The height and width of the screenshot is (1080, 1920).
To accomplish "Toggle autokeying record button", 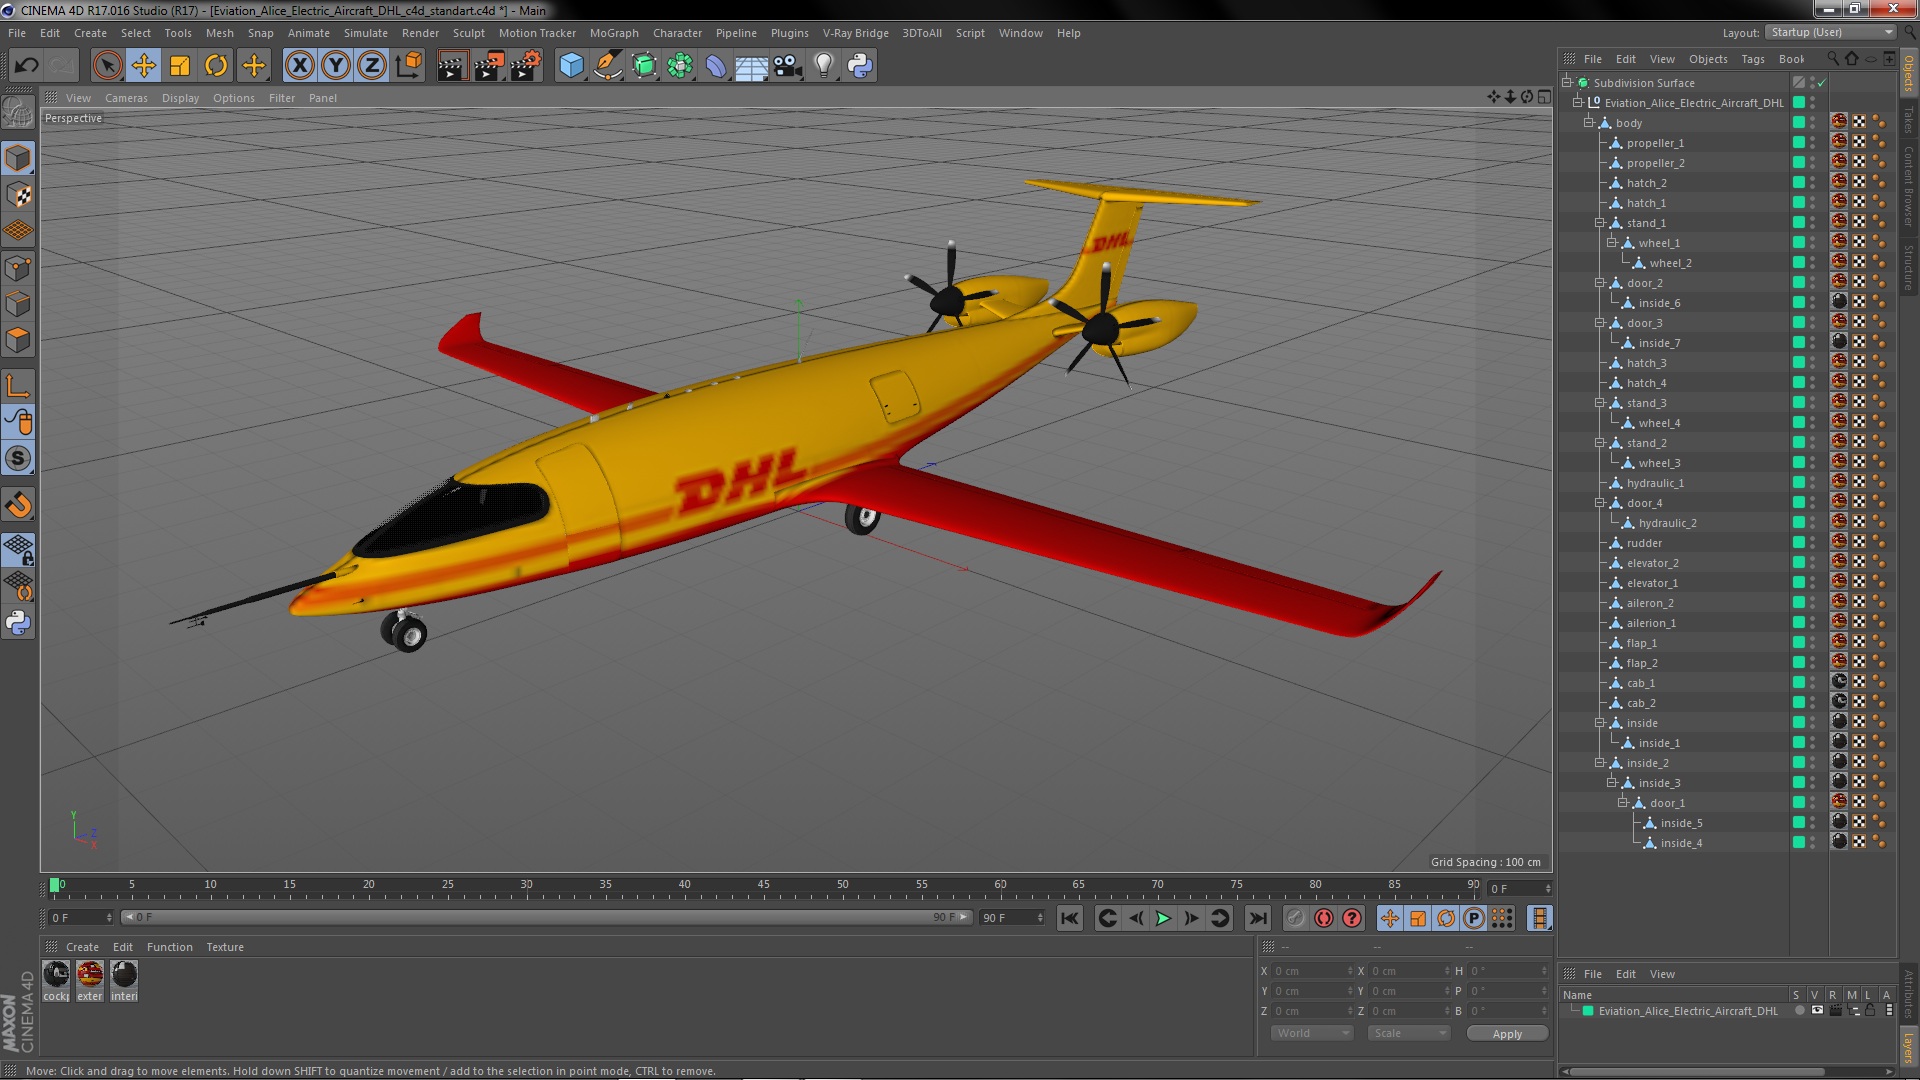I will click(x=1324, y=918).
